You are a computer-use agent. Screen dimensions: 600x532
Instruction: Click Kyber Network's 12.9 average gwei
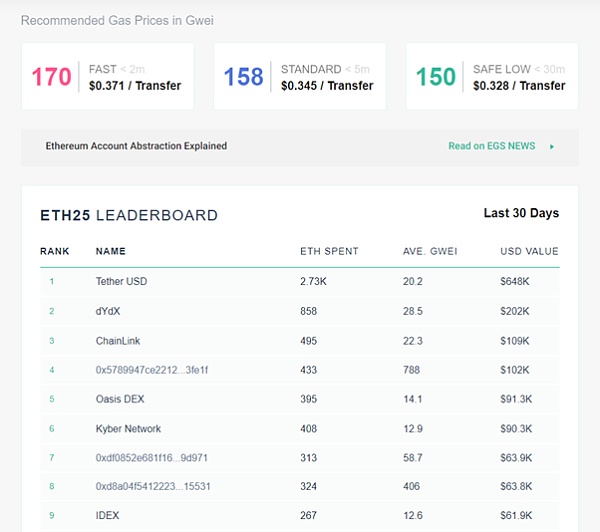pos(412,428)
